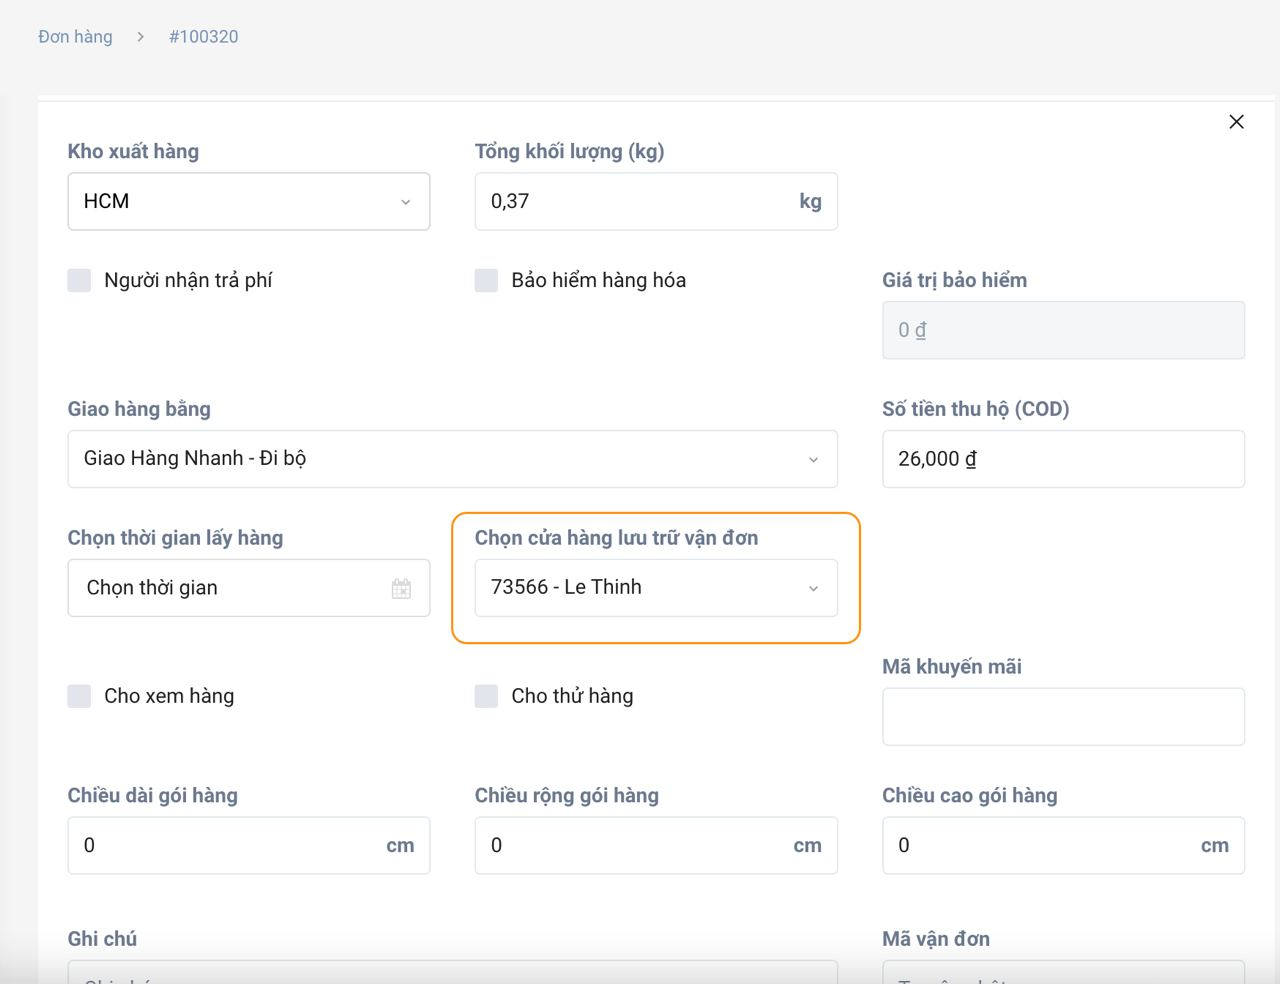The image size is (1280, 984).
Task: Toggle Bảo hiểm hàng hóa checkbox
Action: pyautogui.click(x=487, y=280)
